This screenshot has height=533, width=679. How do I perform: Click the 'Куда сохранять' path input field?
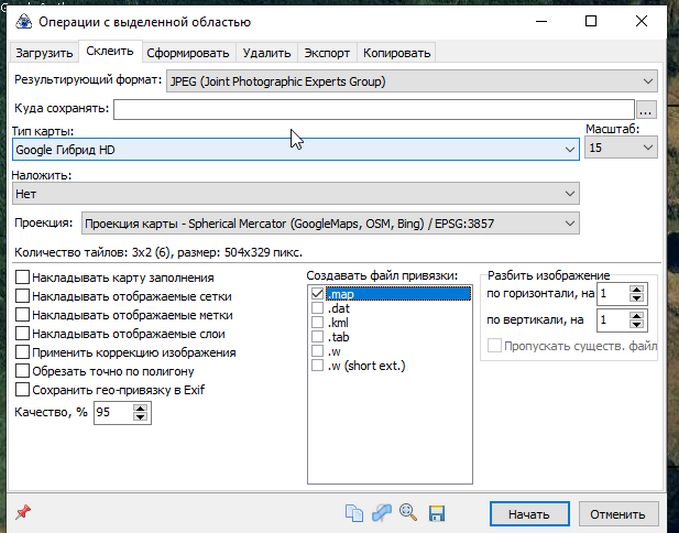click(x=374, y=109)
